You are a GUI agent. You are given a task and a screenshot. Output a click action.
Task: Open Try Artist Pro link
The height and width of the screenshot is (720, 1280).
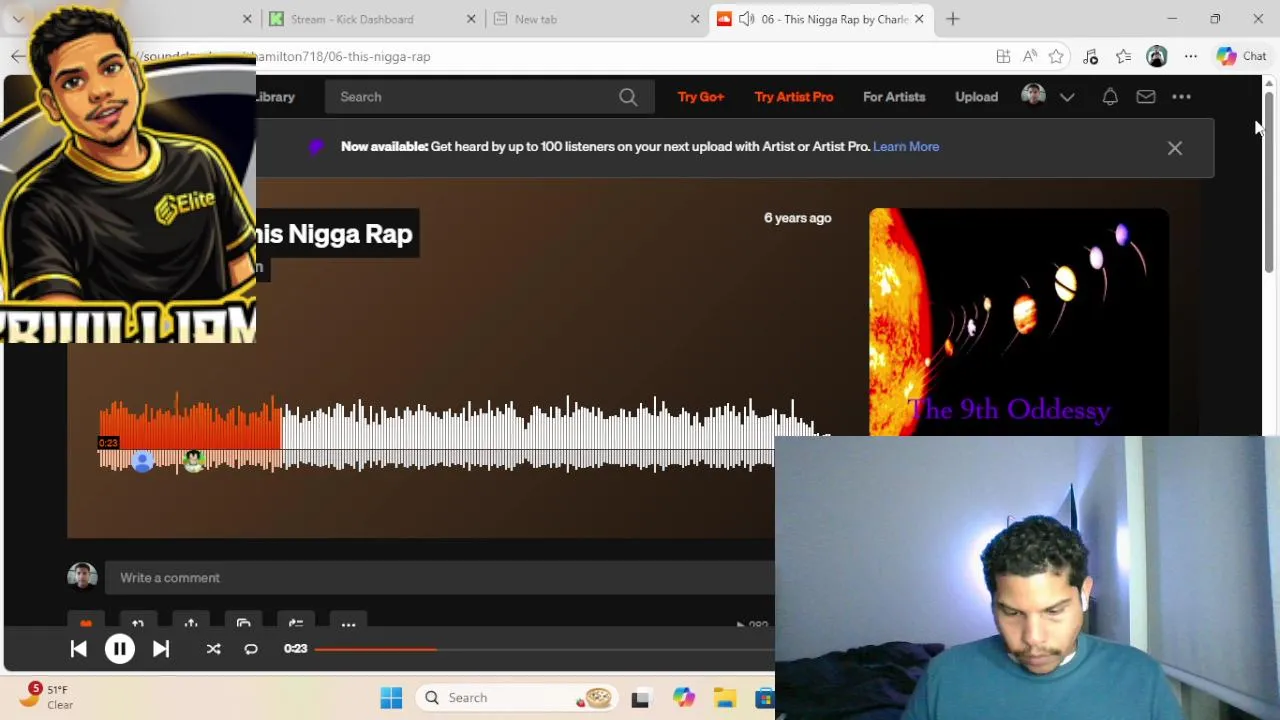(x=794, y=97)
